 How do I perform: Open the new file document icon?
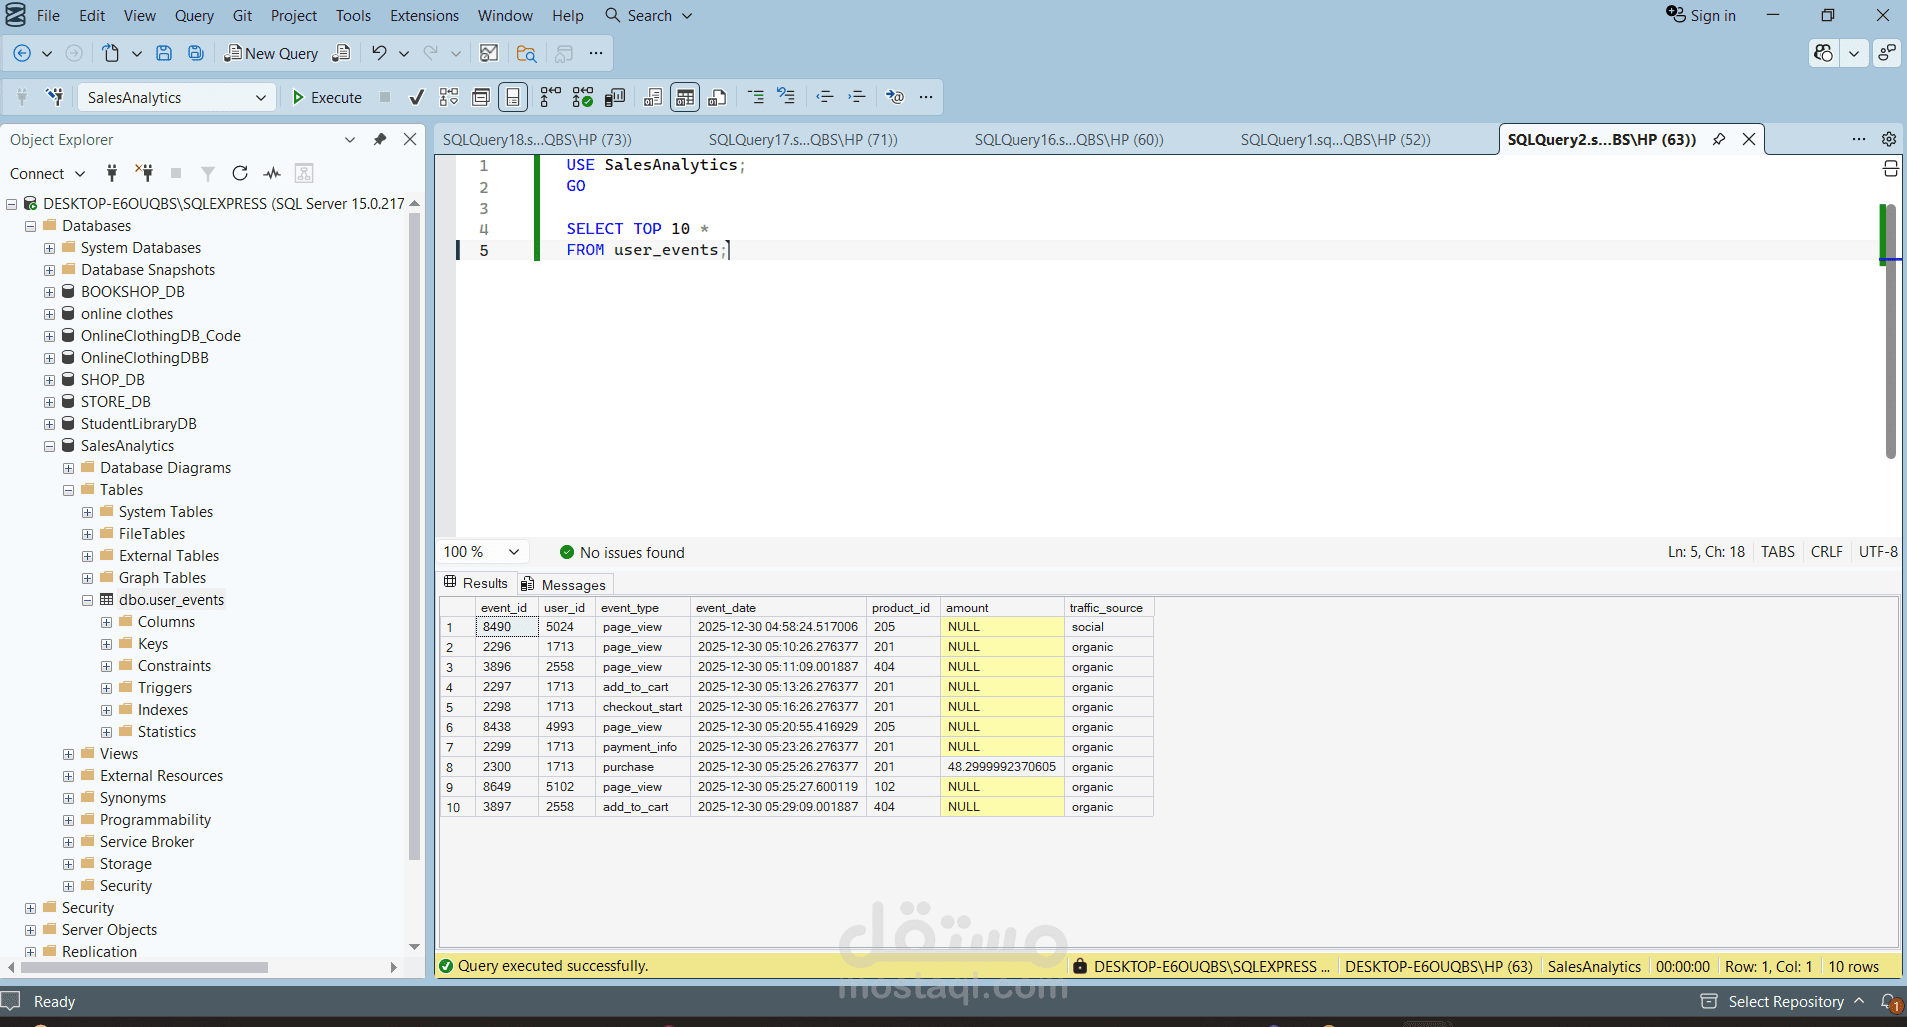click(111, 53)
